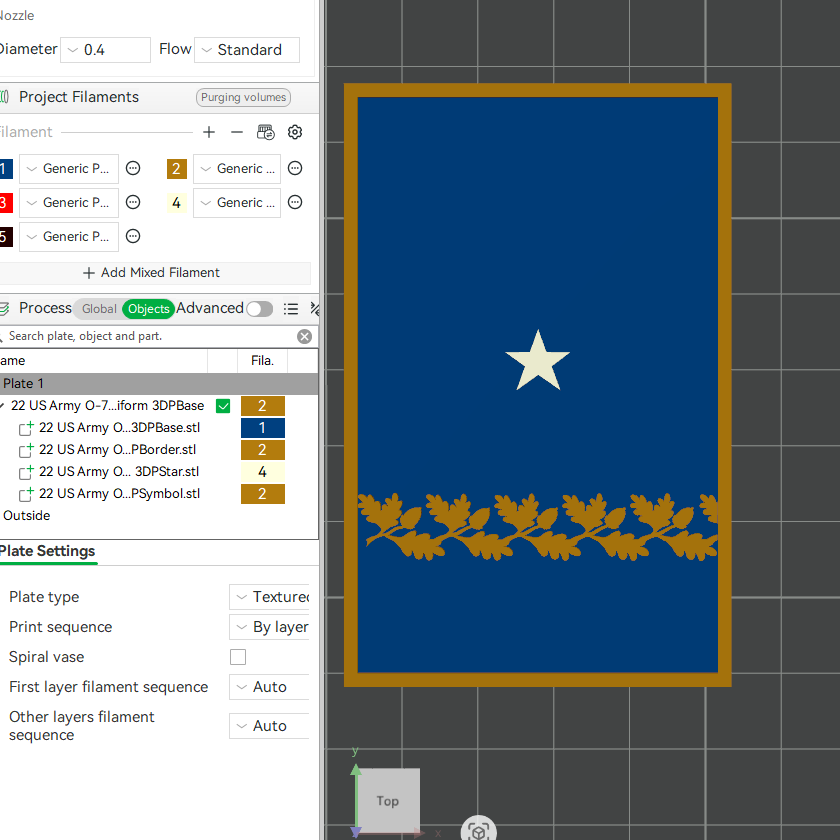Click dark filament 5 color swatch
This screenshot has width=840, height=840.
5,237
